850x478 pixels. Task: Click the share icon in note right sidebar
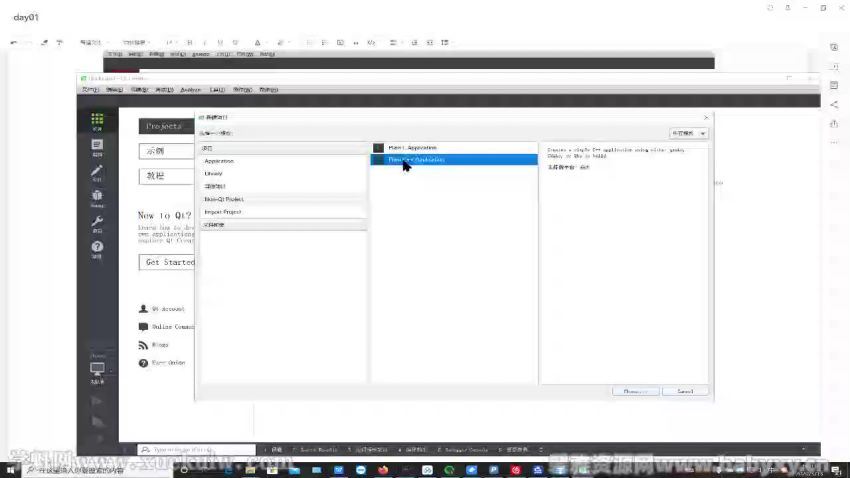[x=834, y=105]
